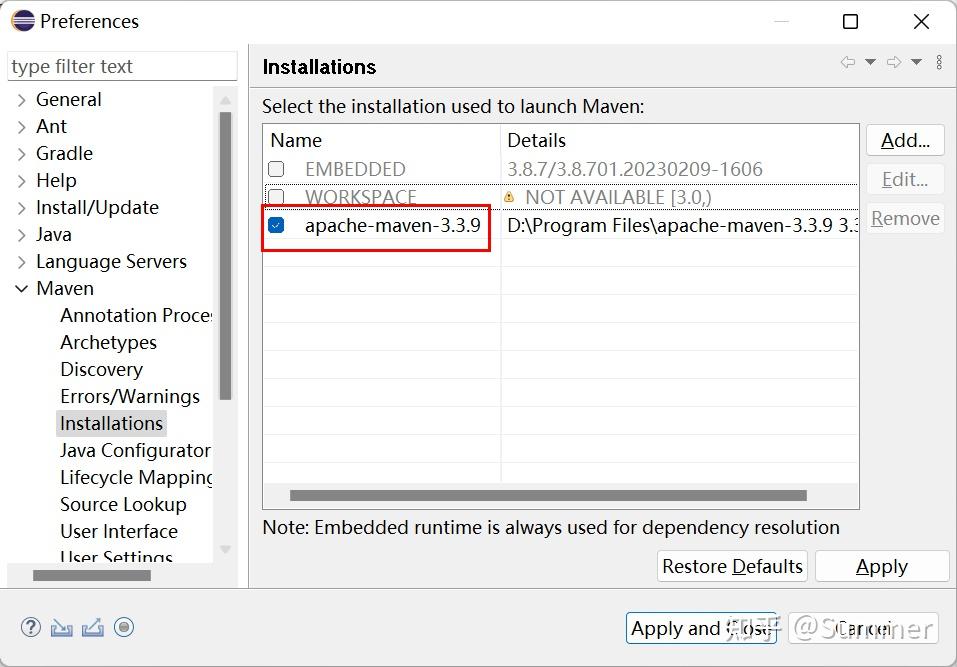This screenshot has height=667, width=957.
Task: Click the Remove button
Action: click(x=905, y=218)
